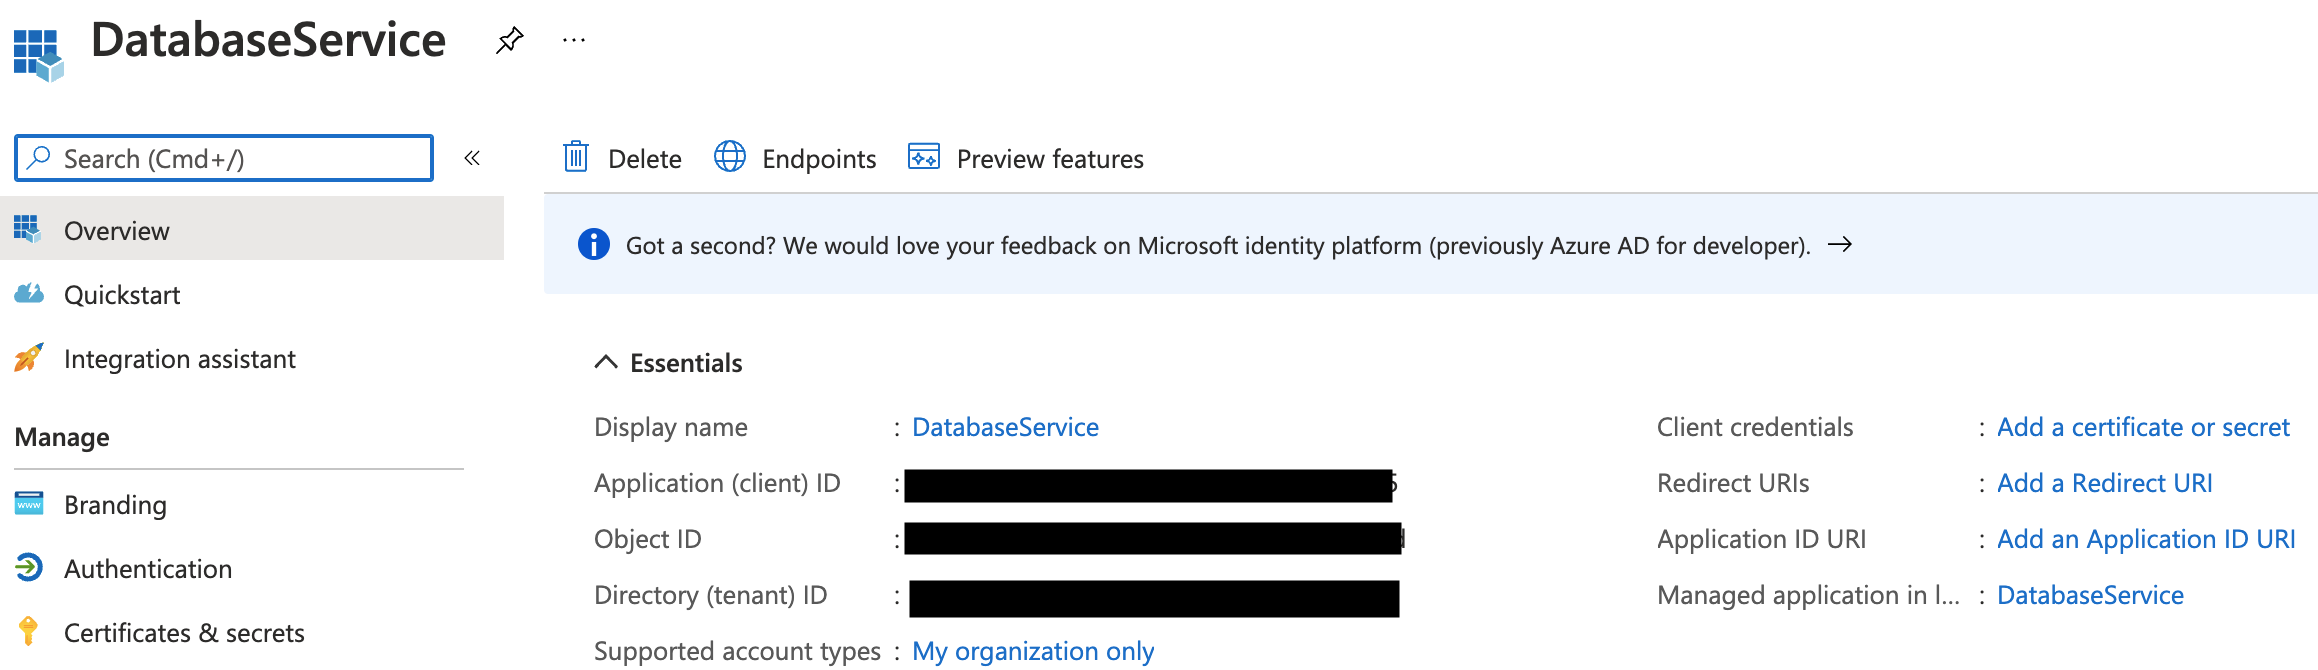Viewport: 2318px width, 670px height.
Task: Pin the DatabaseService page
Action: [509, 40]
